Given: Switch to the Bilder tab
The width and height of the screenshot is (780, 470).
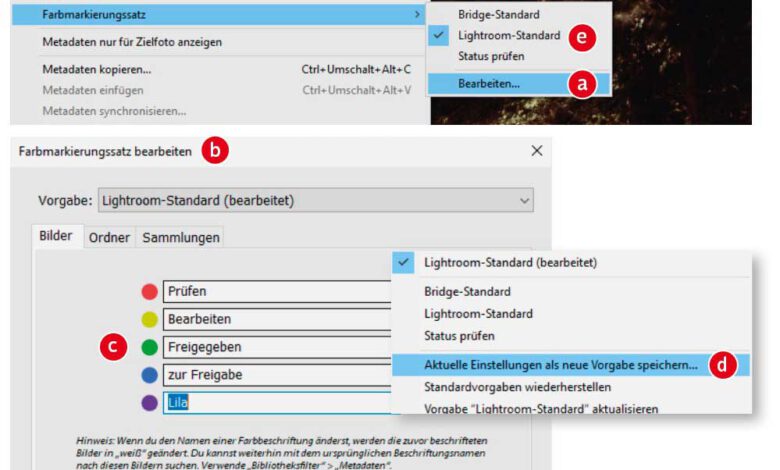Looking at the screenshot, I should click(56, 236).
